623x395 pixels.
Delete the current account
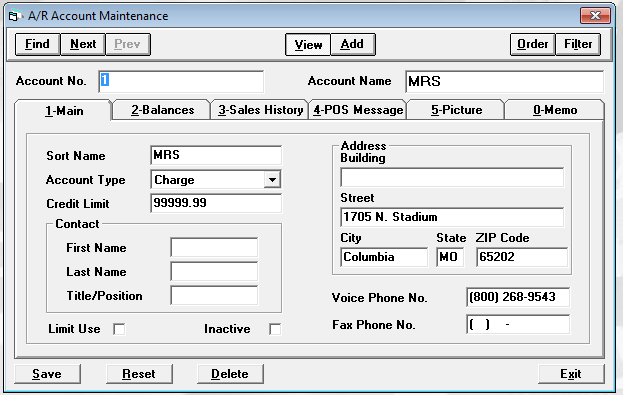230,374
